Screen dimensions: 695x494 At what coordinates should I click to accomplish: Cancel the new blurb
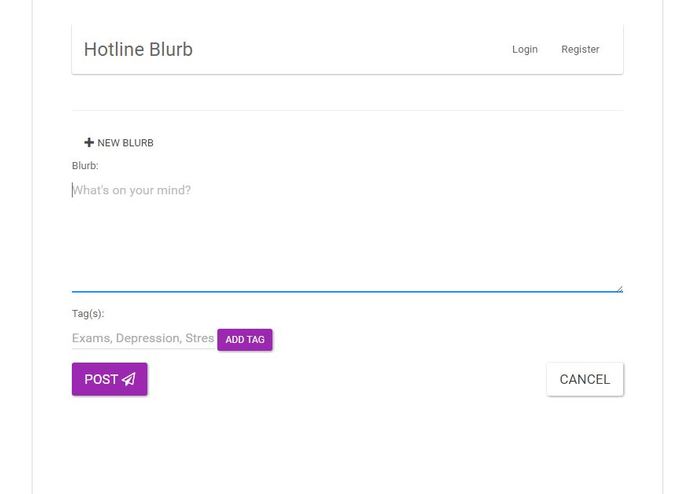(x=585, y=379)
